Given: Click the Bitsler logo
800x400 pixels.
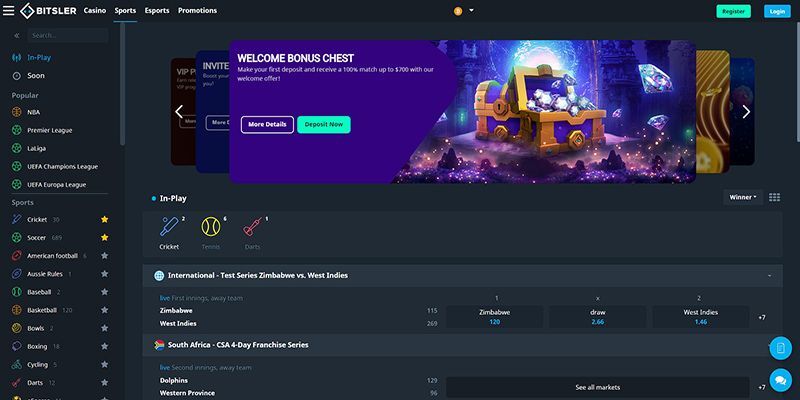Looking at the screenshot, I should pyautogui.click(x=48, y=11).
